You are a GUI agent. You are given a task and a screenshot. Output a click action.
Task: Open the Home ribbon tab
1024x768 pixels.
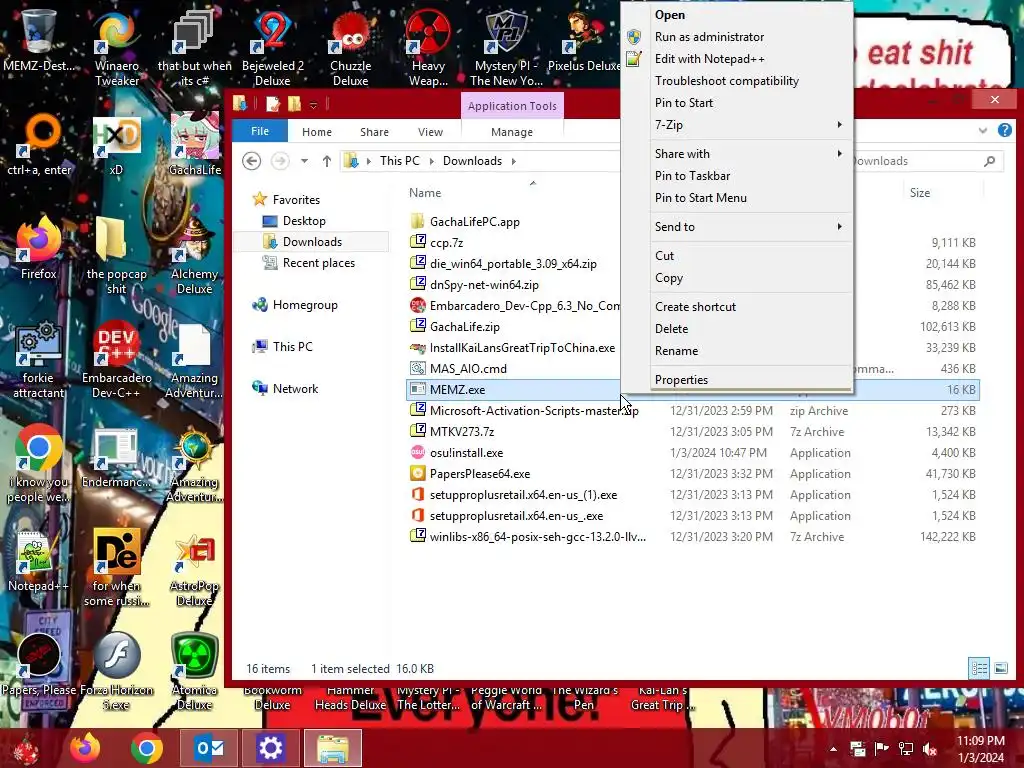tap(317, 131)
